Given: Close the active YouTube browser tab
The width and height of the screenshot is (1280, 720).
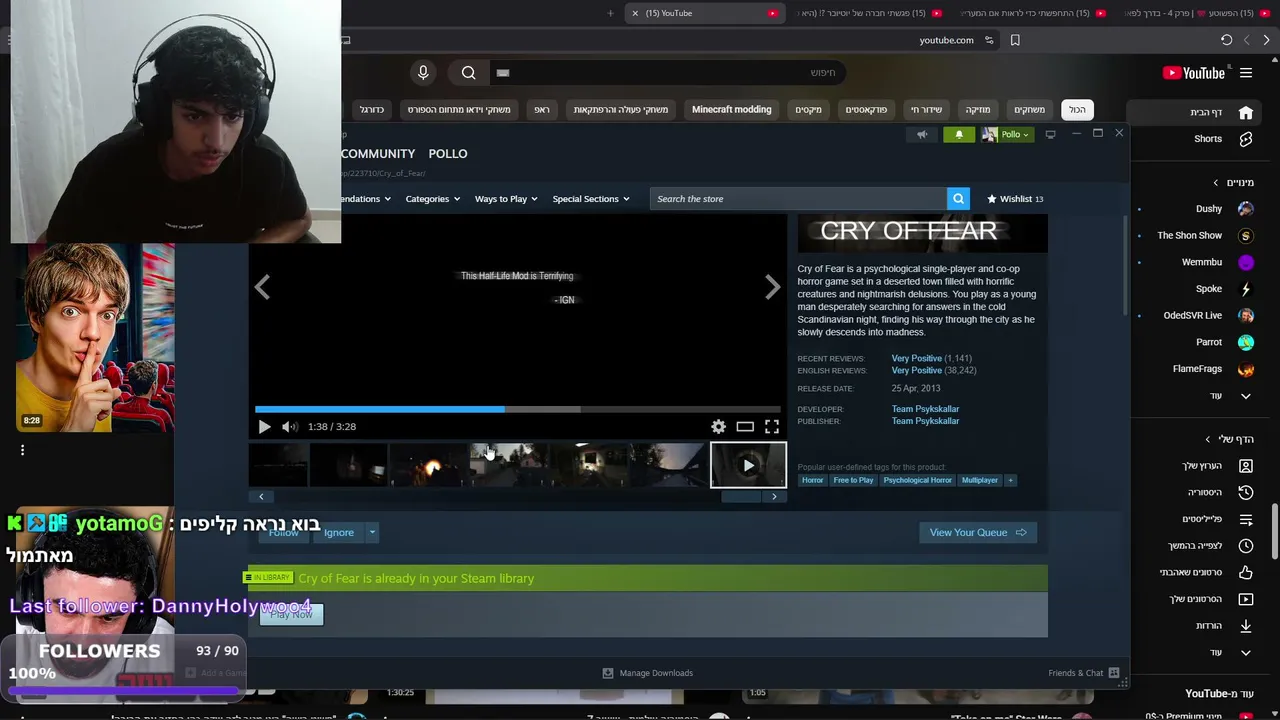Looking at the screenshot, I should click(634, 13).
